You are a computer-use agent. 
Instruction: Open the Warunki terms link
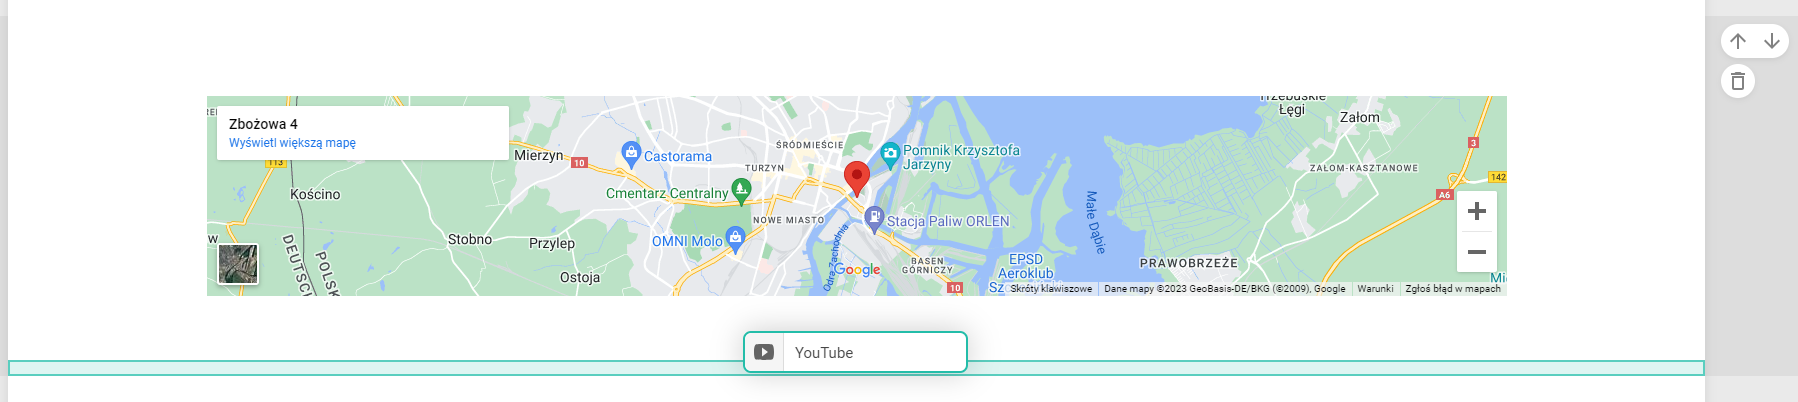coord(1375,289)
